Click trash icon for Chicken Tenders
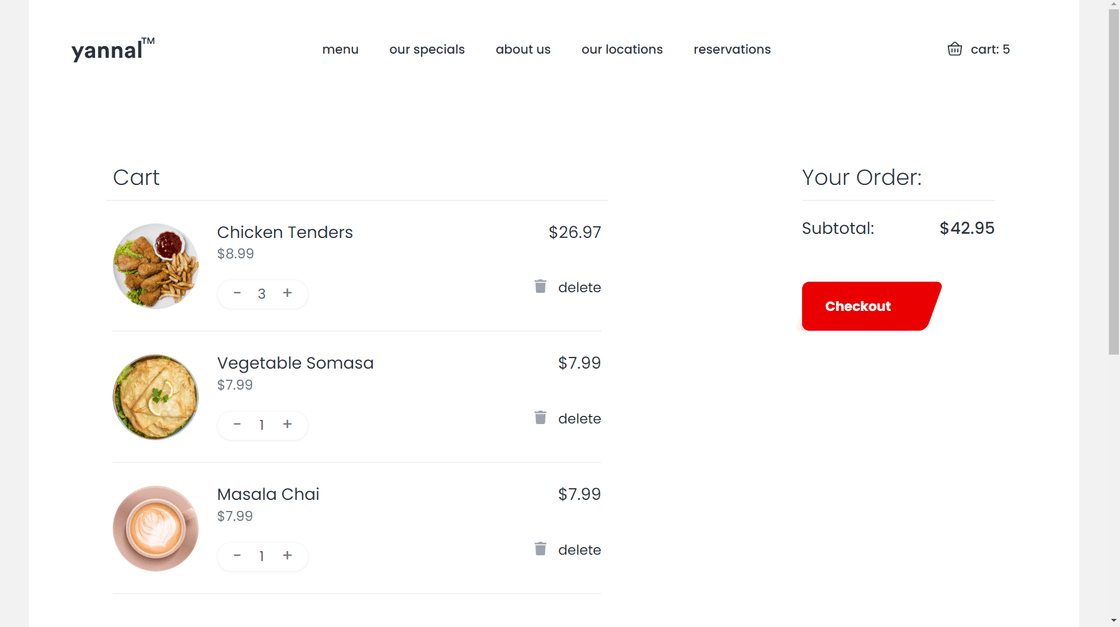Viewport: 1120px width, 627px height. (x=540, y=287)
